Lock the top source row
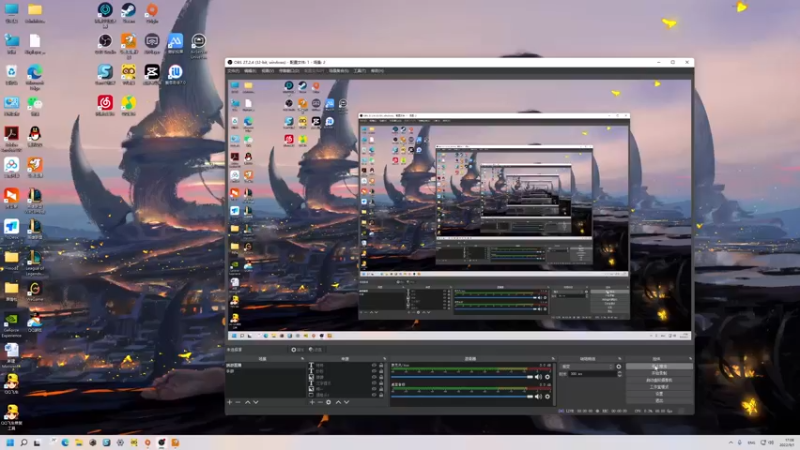This screenshot has width=800, height=450. (381, 365)
